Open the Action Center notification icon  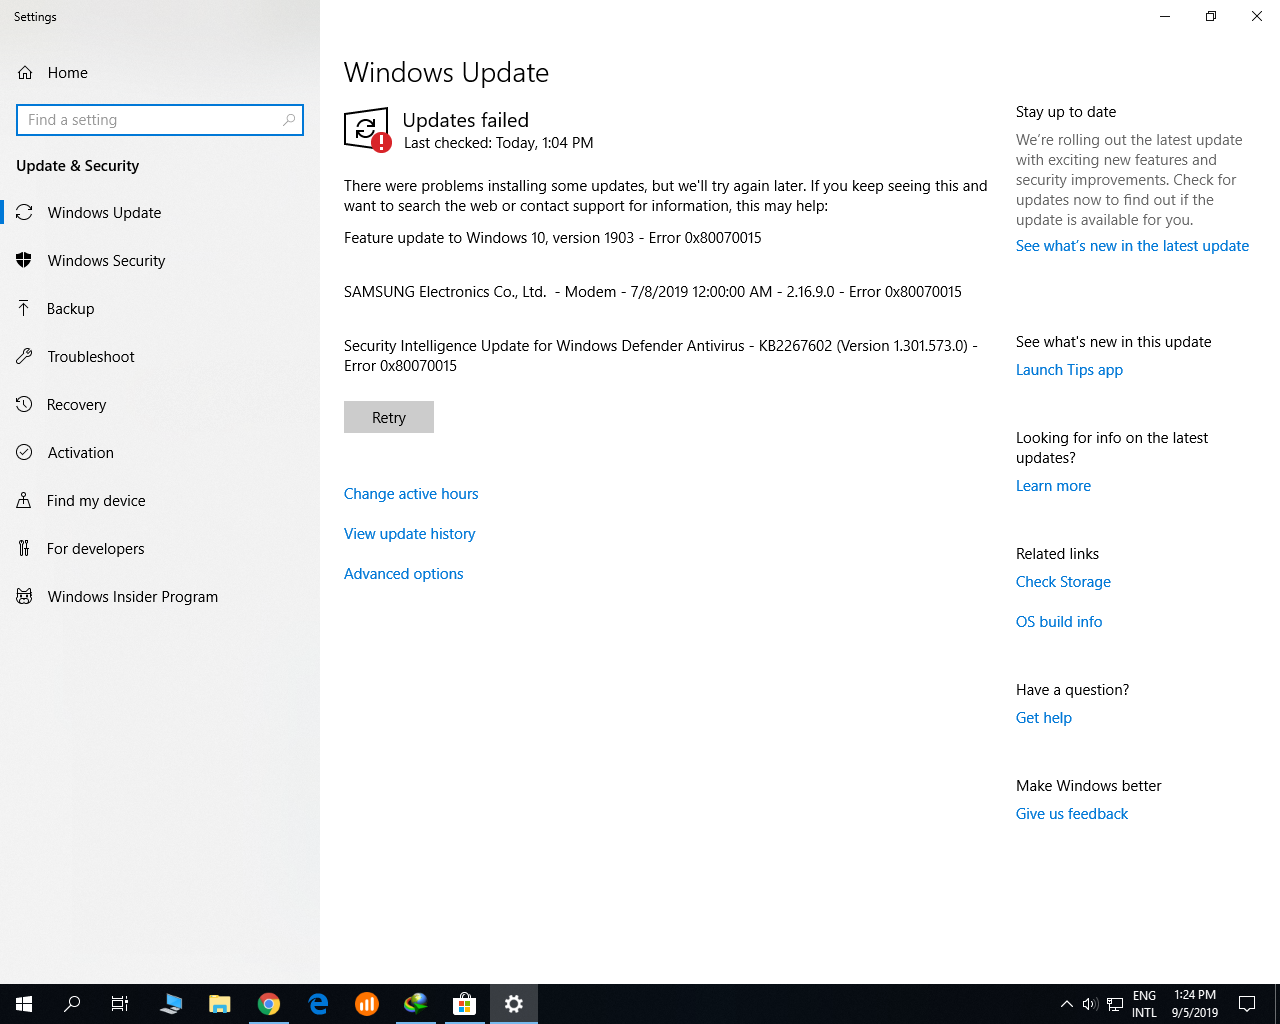pyautogui.click(x=1247, y=1004)
